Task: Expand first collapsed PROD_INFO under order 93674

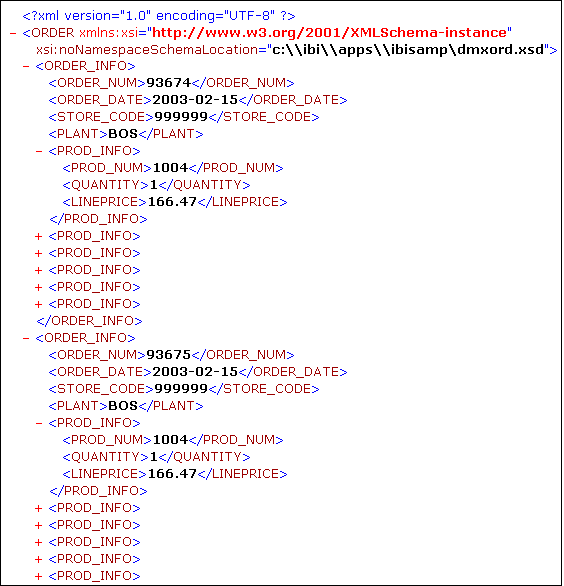Action: (x=38, y=237)
